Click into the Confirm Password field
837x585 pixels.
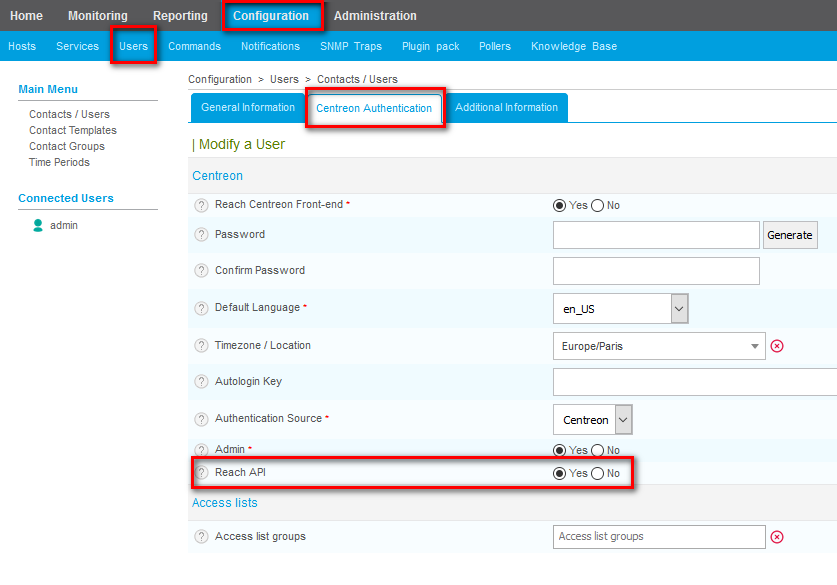(655, 271)
